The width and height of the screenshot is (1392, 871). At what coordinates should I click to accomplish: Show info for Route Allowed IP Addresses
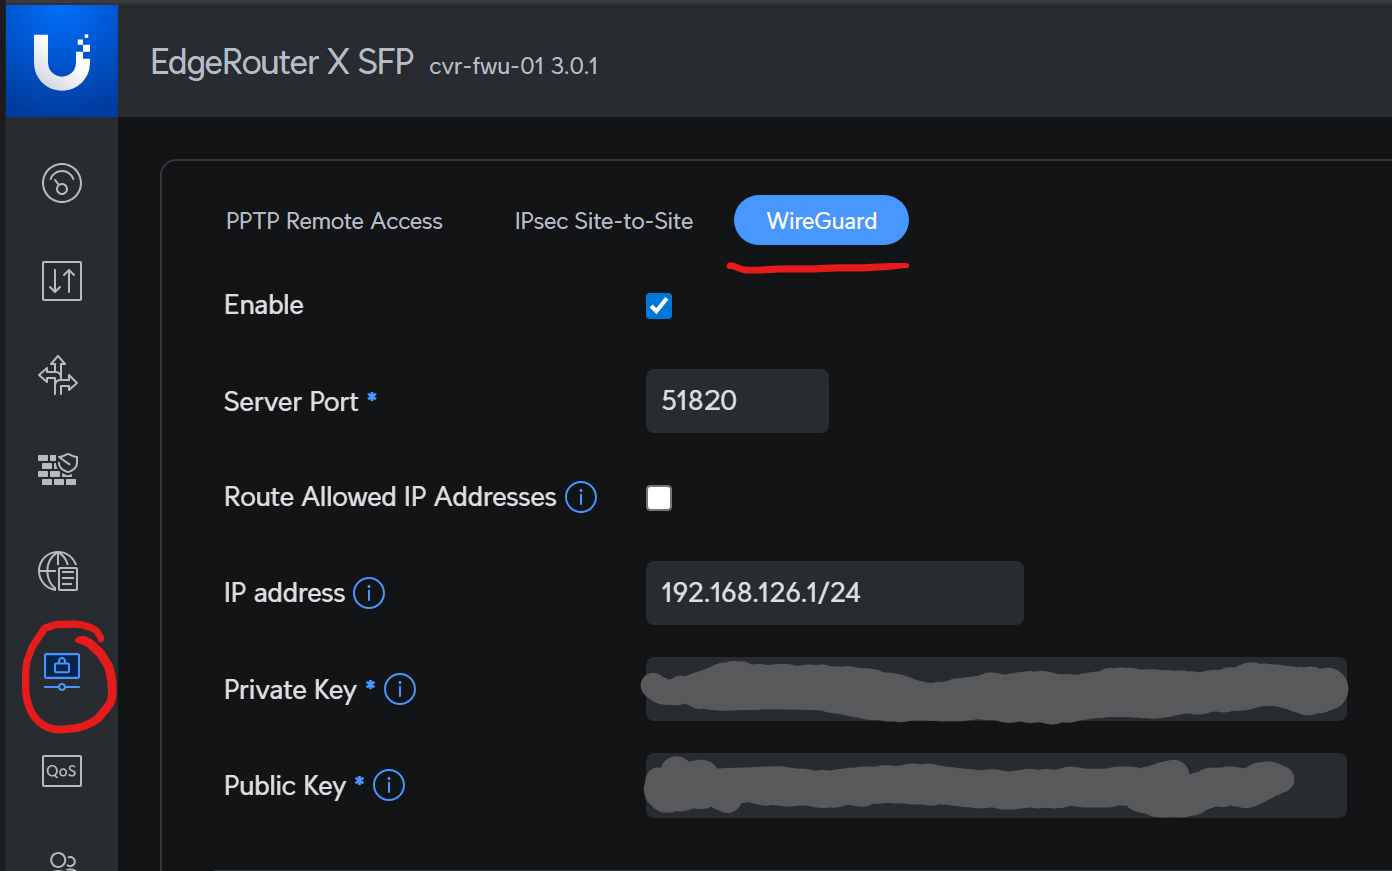581,497
